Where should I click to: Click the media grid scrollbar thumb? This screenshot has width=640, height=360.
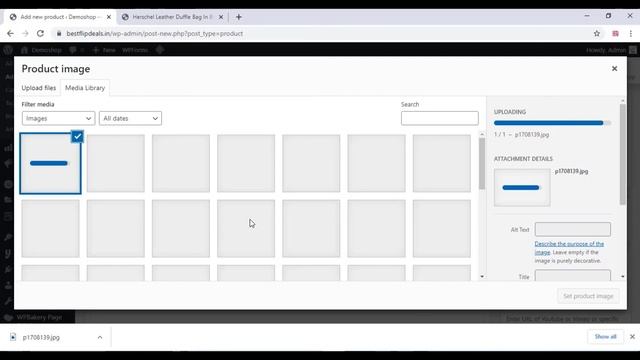tap(482, 163)
